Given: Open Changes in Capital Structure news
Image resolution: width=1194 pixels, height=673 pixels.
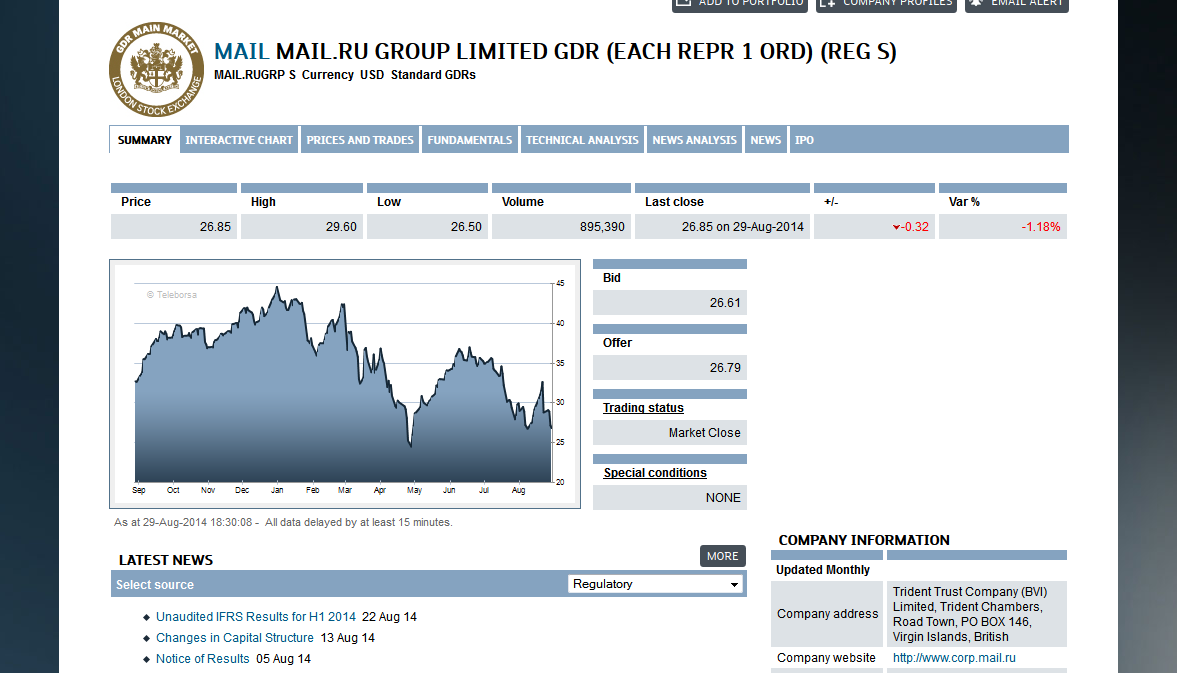Looking at the screenshot, I should coord(235,638).
